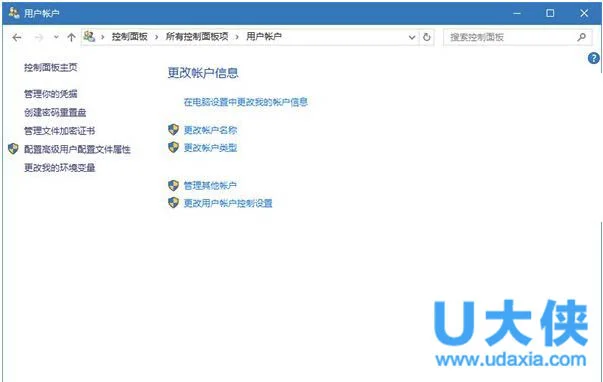Open help with the question mark icon
Image resolution: width=603 pixels, height=382 pixels.
pyautogui.click(x=593, y=58)
